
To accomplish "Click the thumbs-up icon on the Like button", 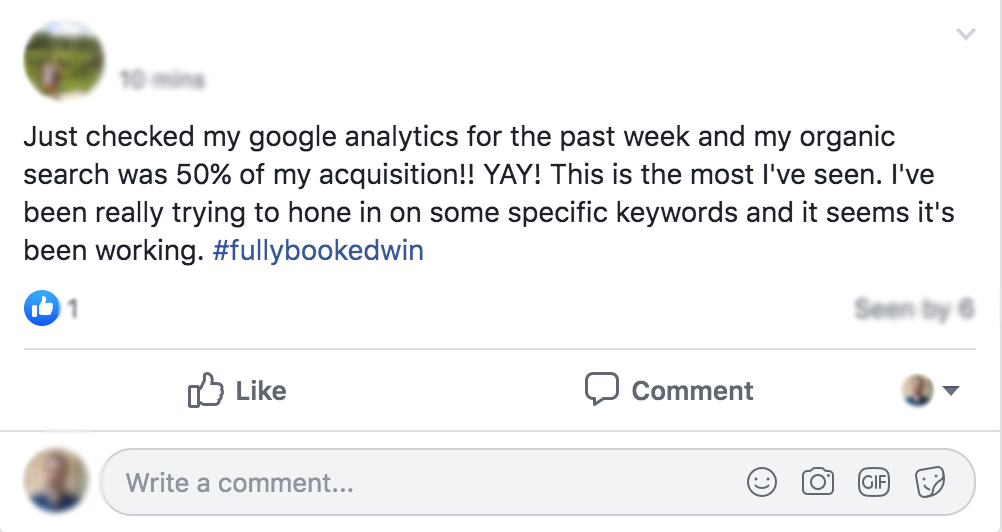I will (x=204, y=390).
